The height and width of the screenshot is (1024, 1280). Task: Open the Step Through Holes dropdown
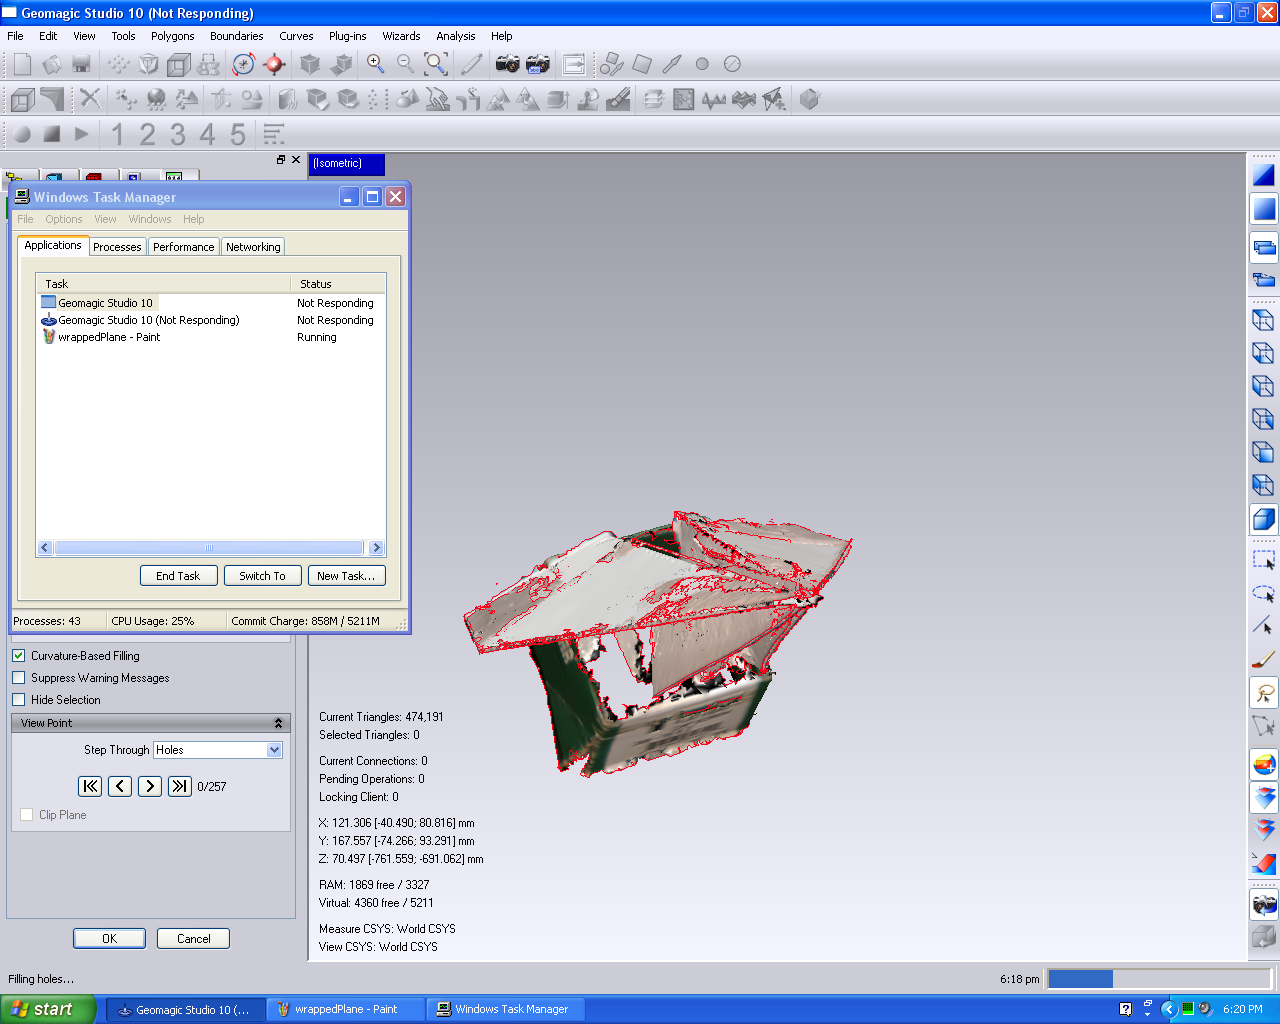point(275,750)
